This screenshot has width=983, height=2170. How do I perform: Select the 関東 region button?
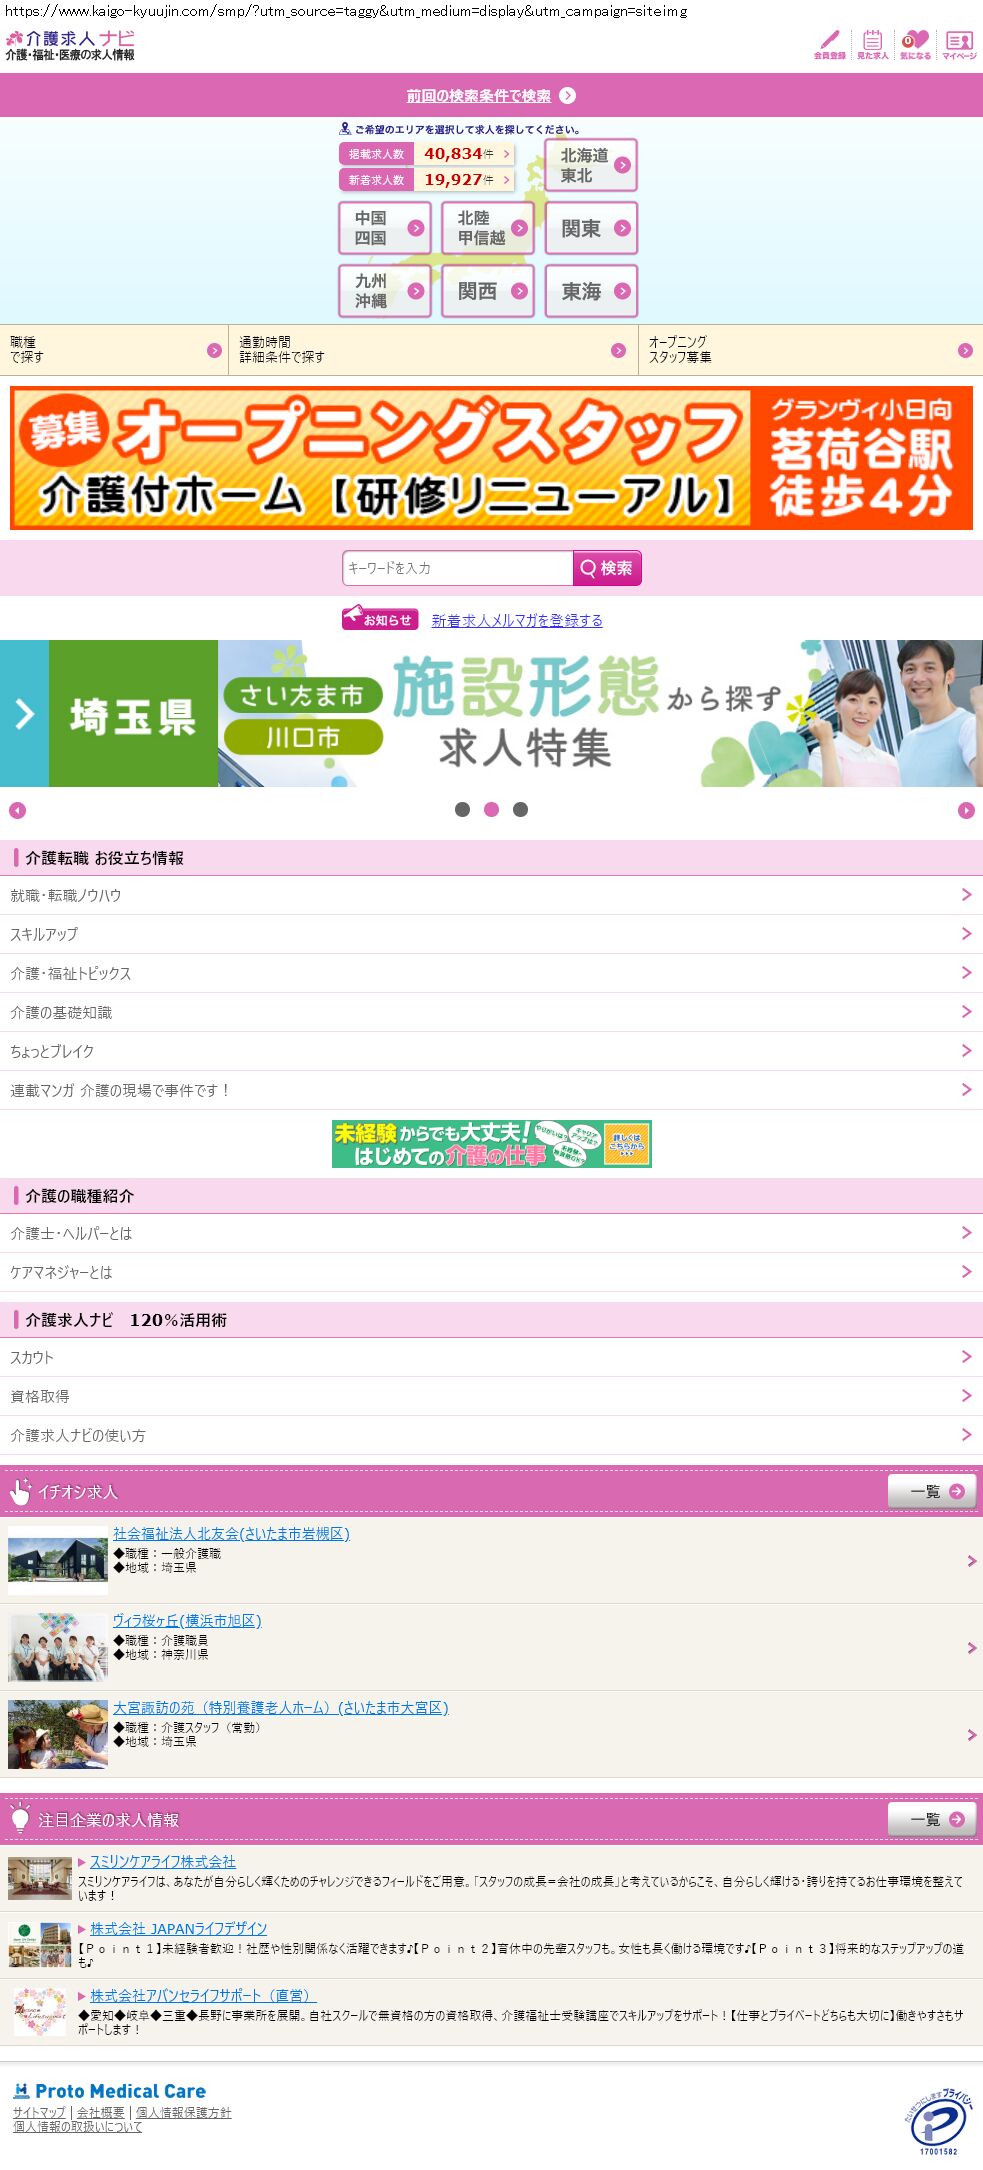[591, 228]
